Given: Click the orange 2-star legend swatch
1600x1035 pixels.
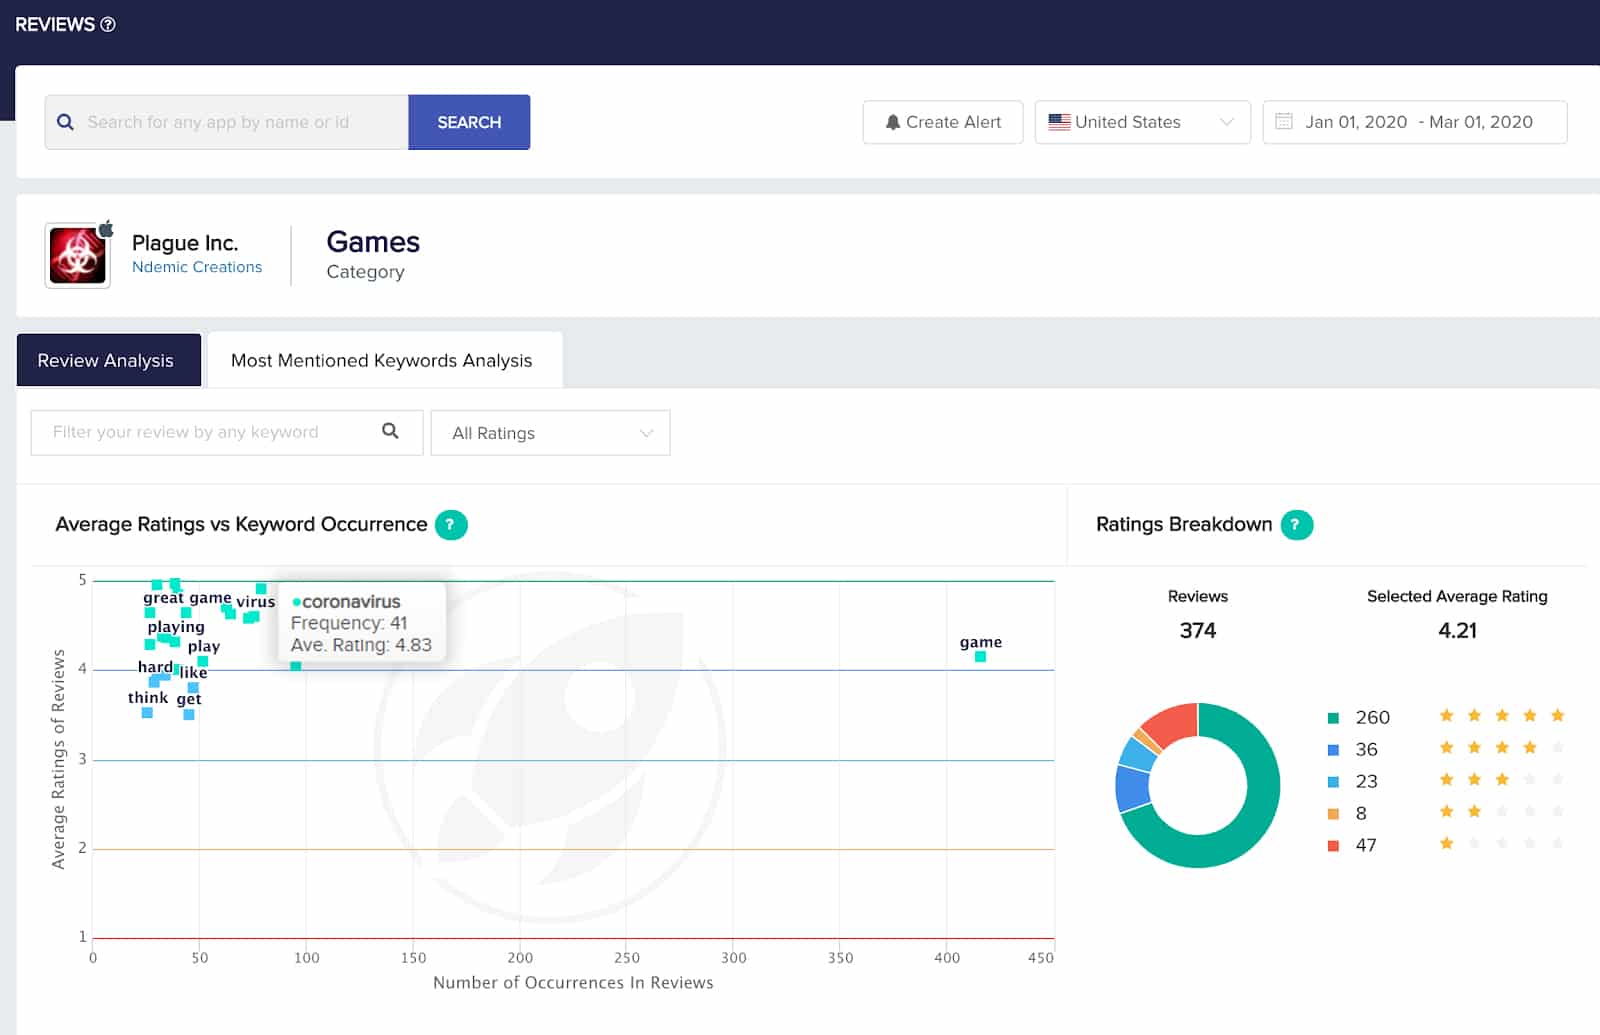Looking at the screenshot, I should tap(1333, 814).
